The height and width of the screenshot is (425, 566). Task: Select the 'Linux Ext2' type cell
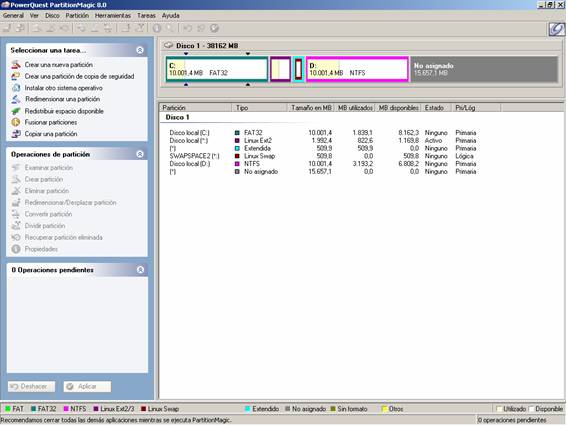[258, 140]
